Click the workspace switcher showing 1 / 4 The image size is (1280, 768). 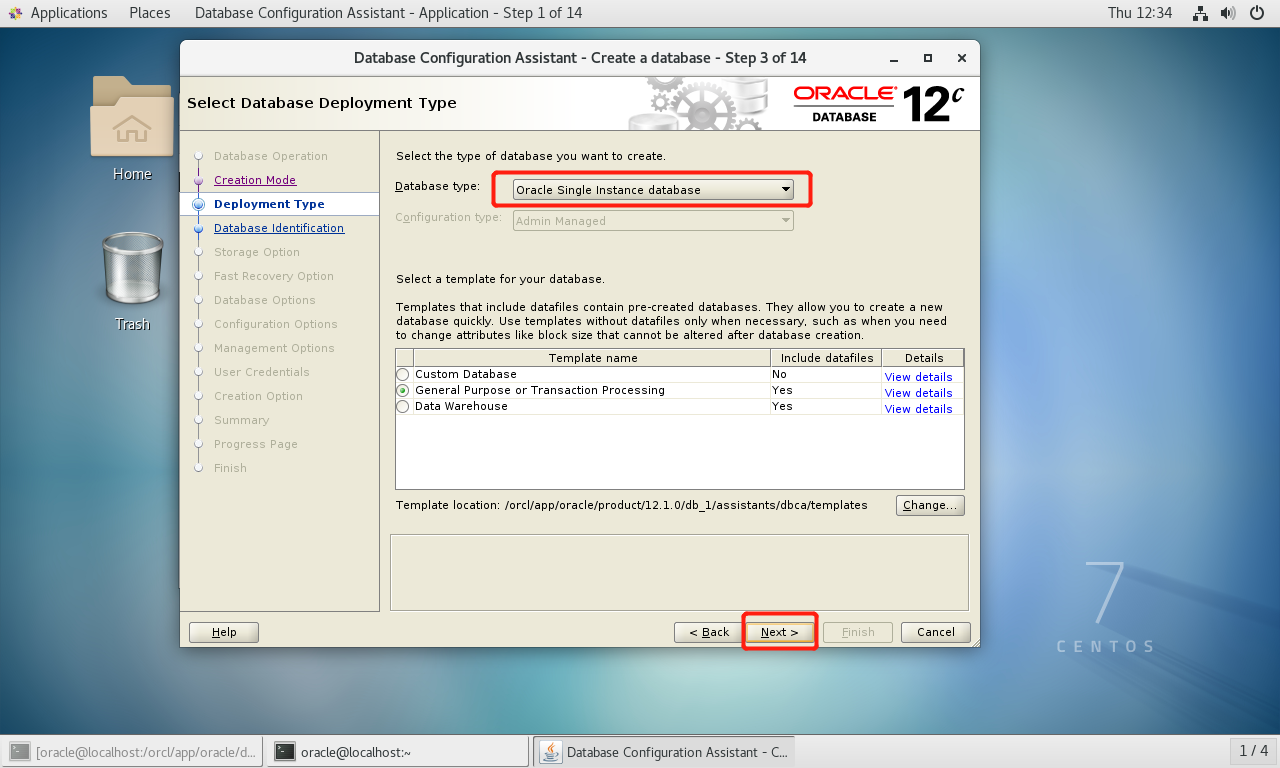coord(1253,751)
